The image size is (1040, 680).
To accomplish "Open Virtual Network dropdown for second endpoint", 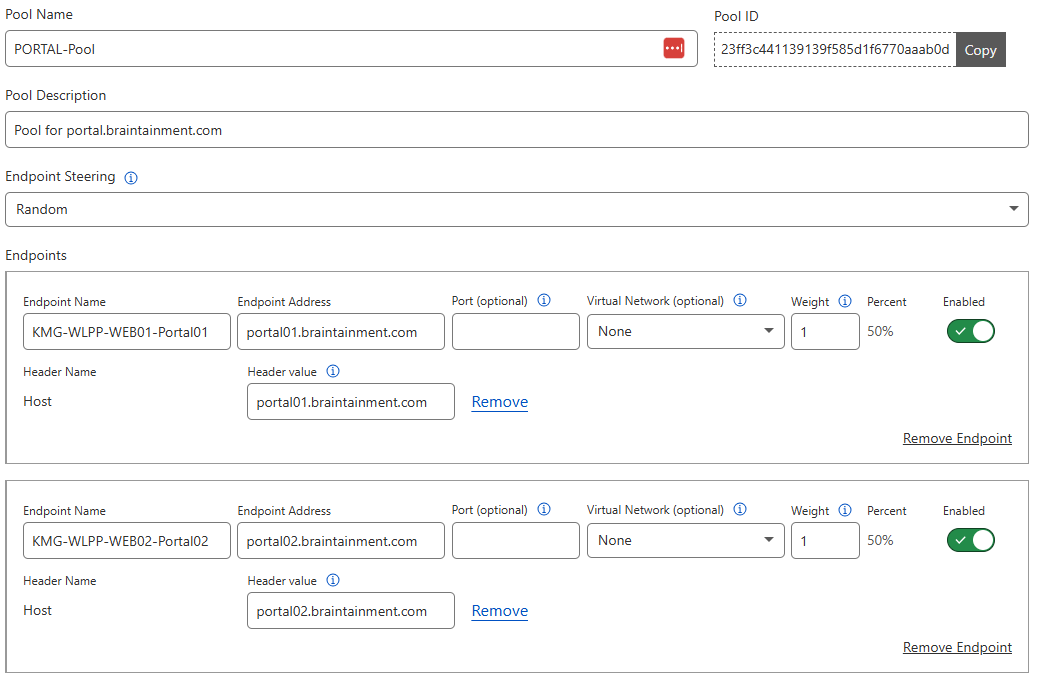I will point(685,540).
